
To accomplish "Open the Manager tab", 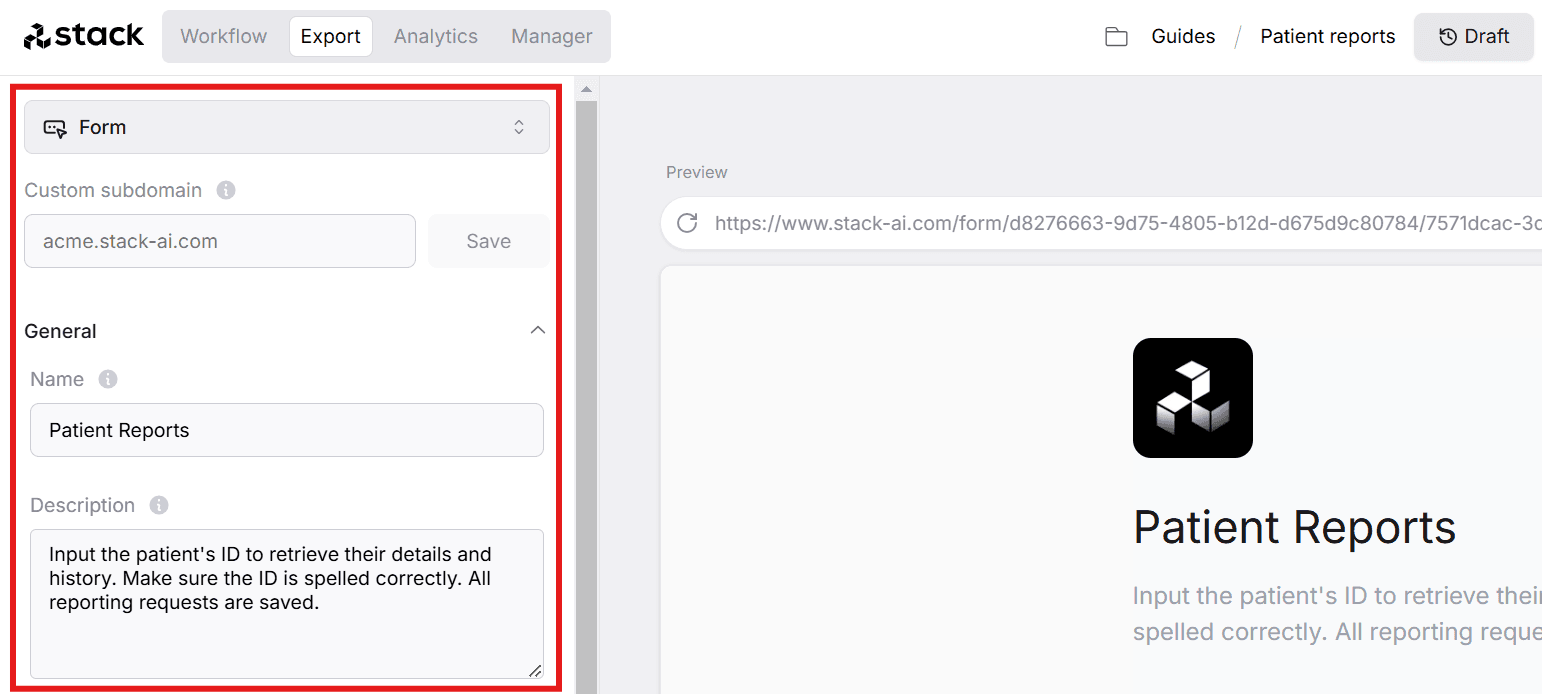I will click(552, 36).
